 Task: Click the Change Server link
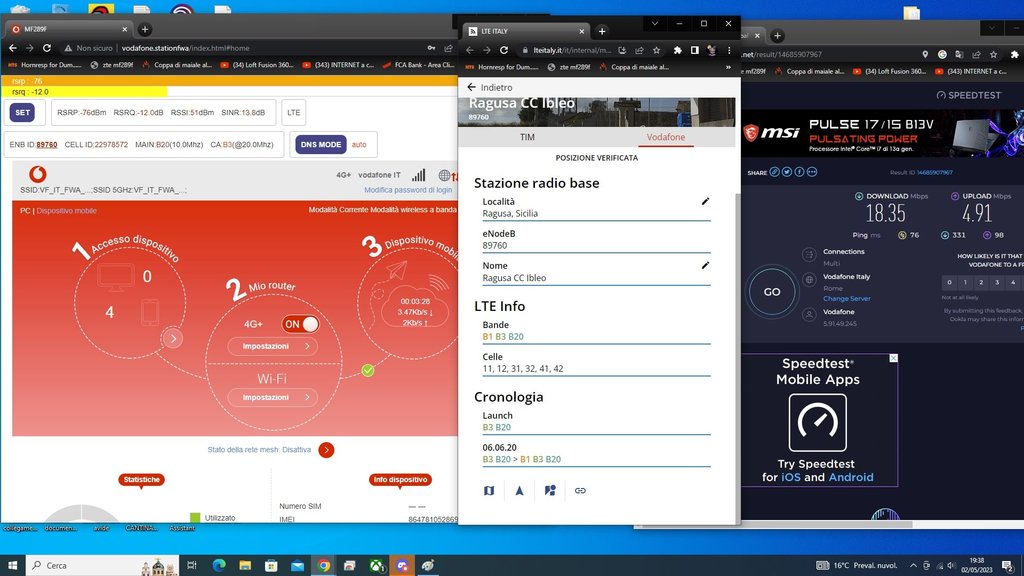coord(846,298)
